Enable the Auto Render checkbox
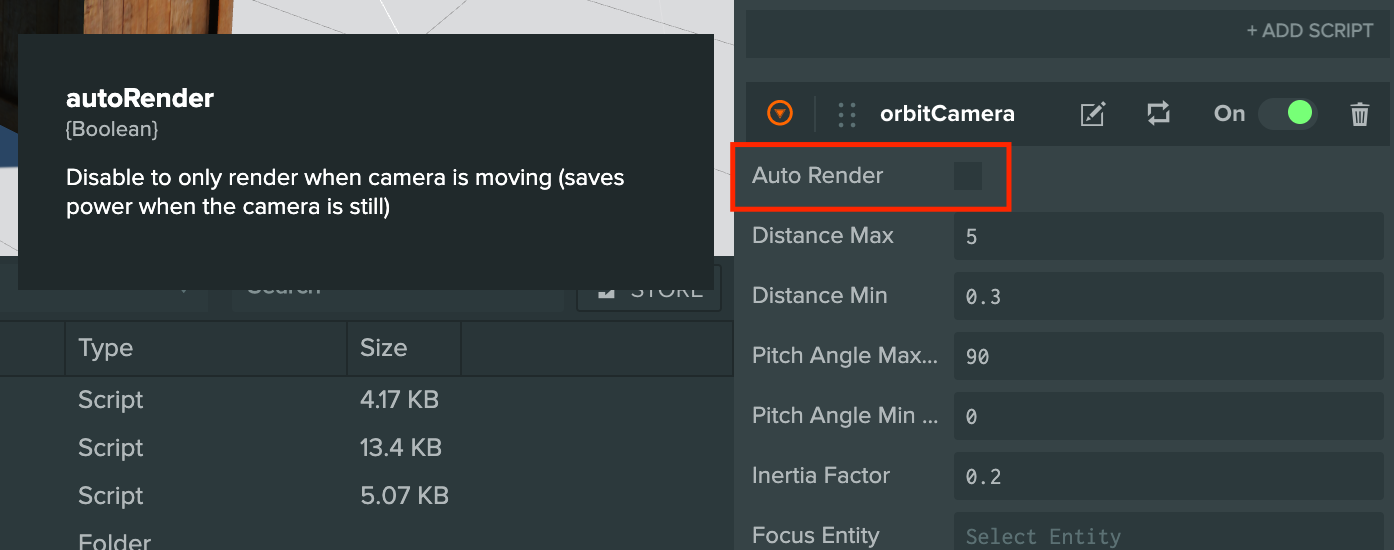 click(x=968, y=176)
